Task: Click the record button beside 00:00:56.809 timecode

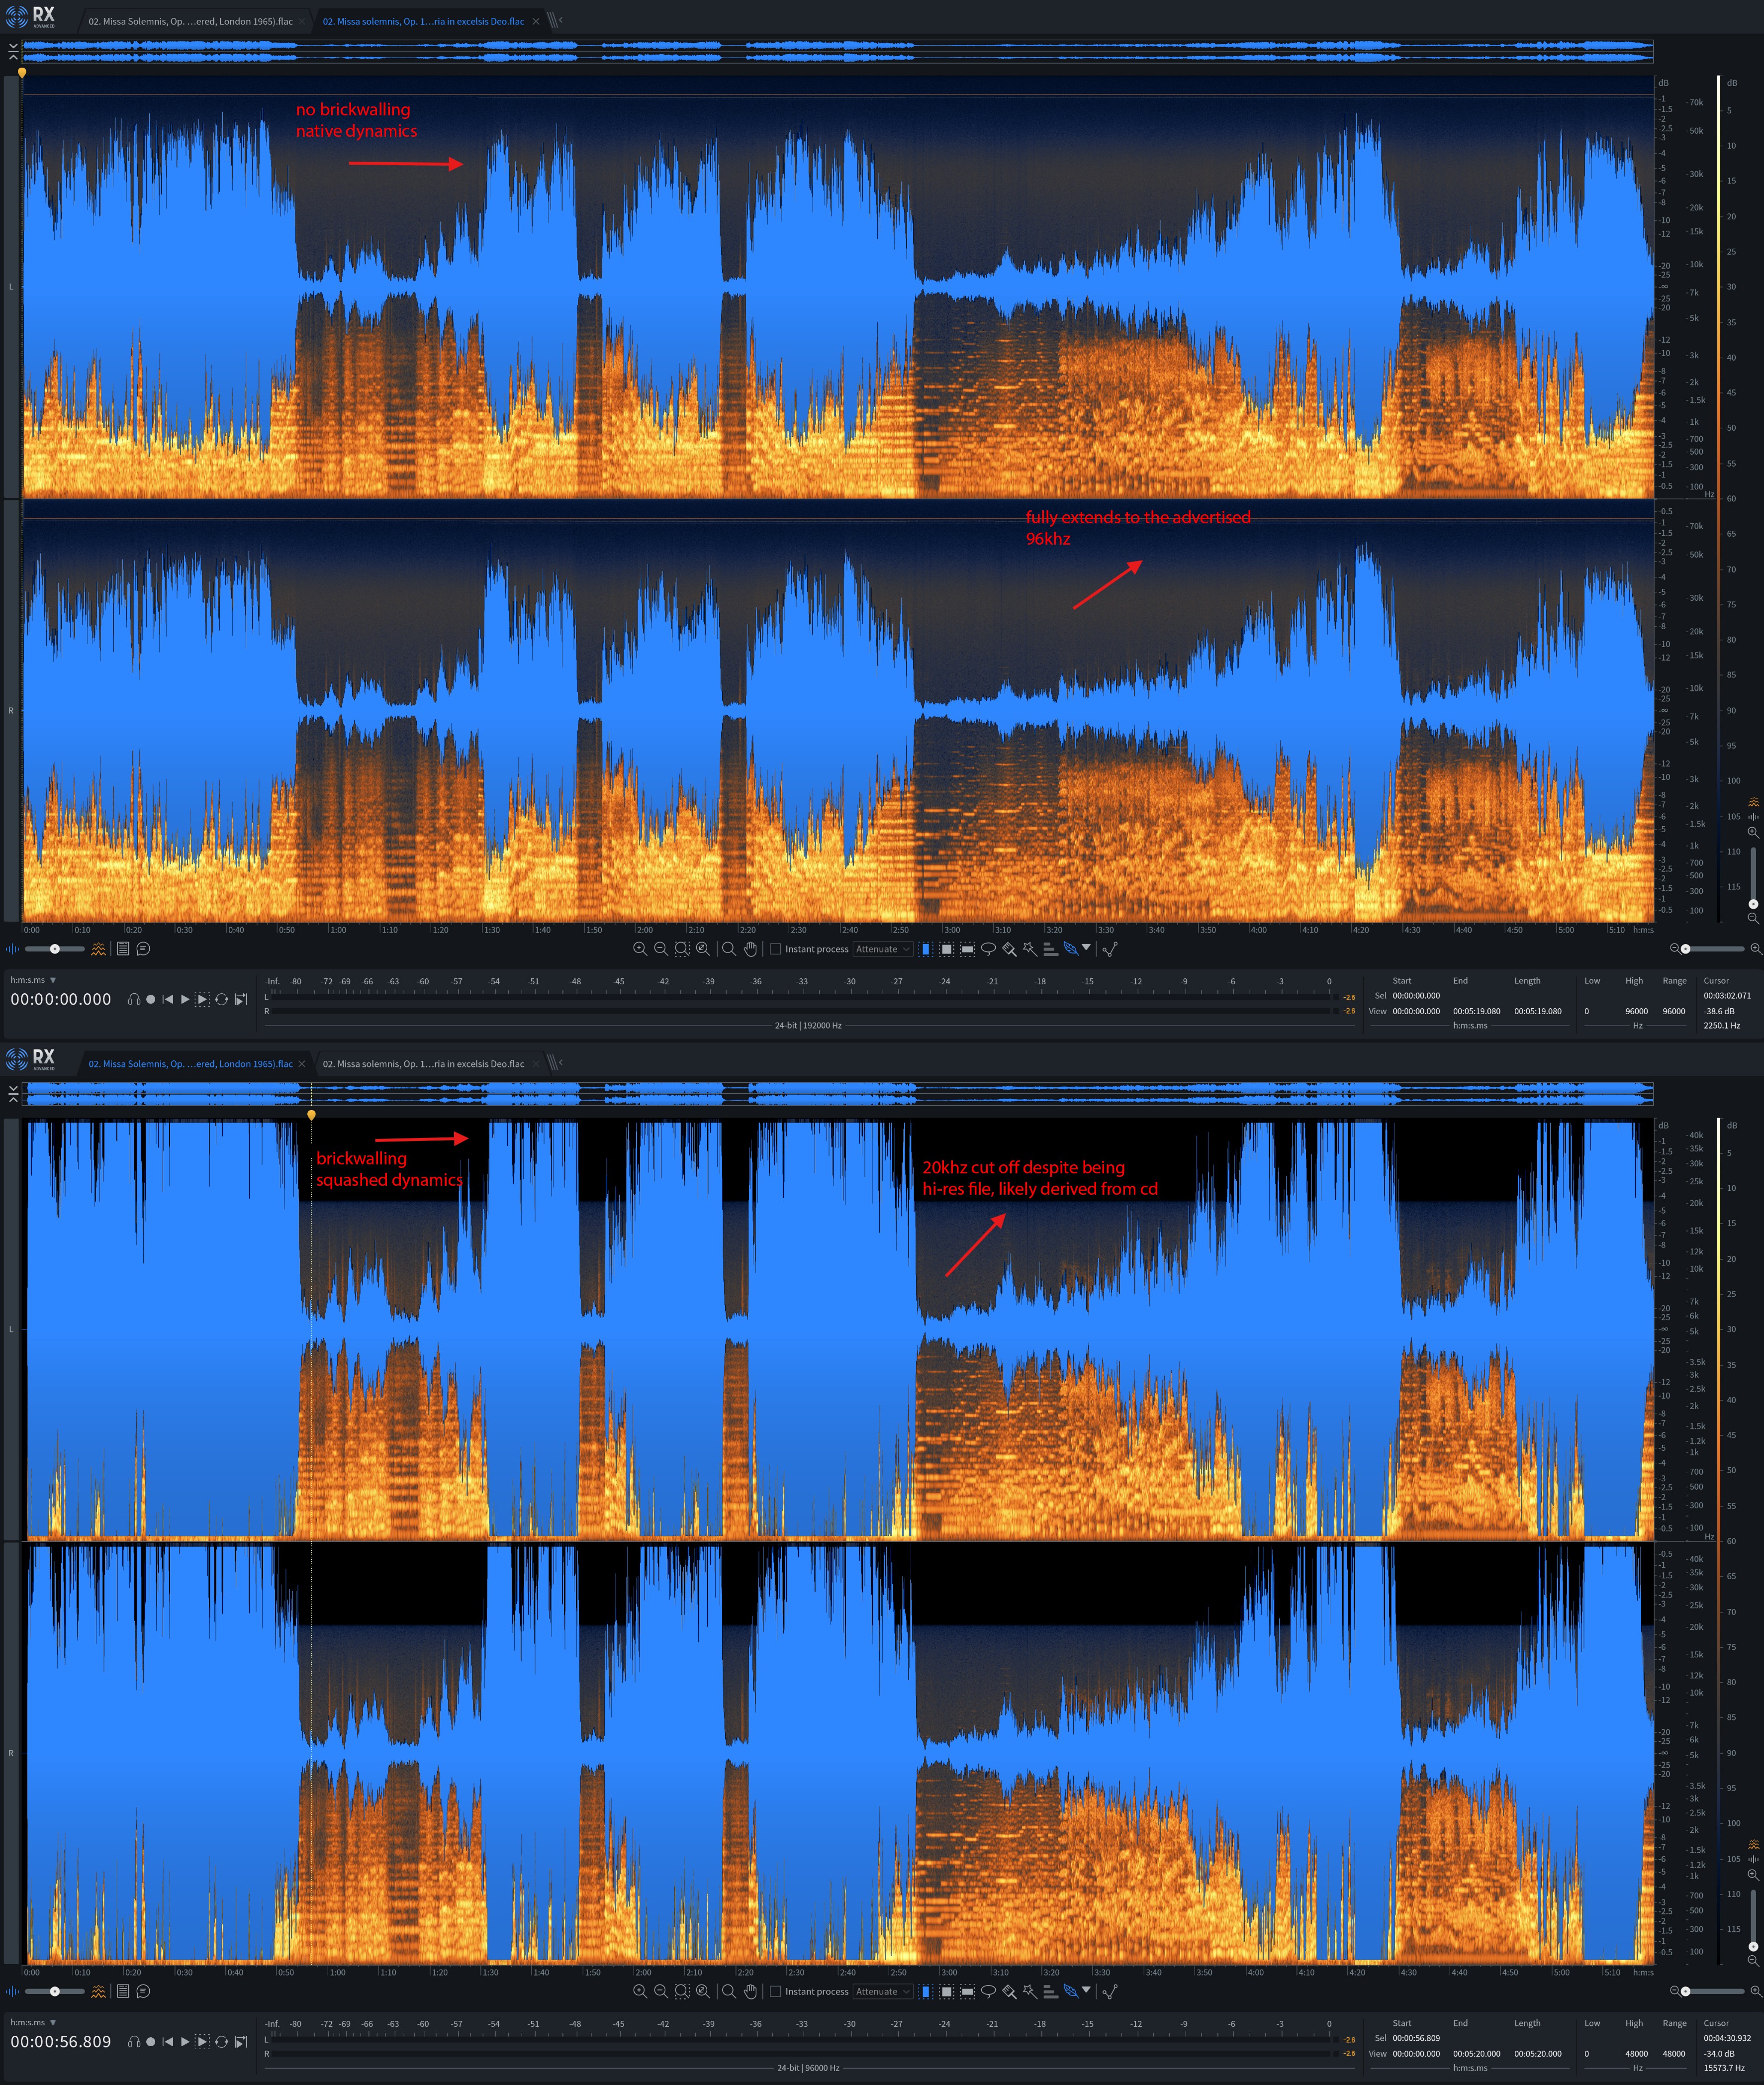Action: coord(151,2042)
